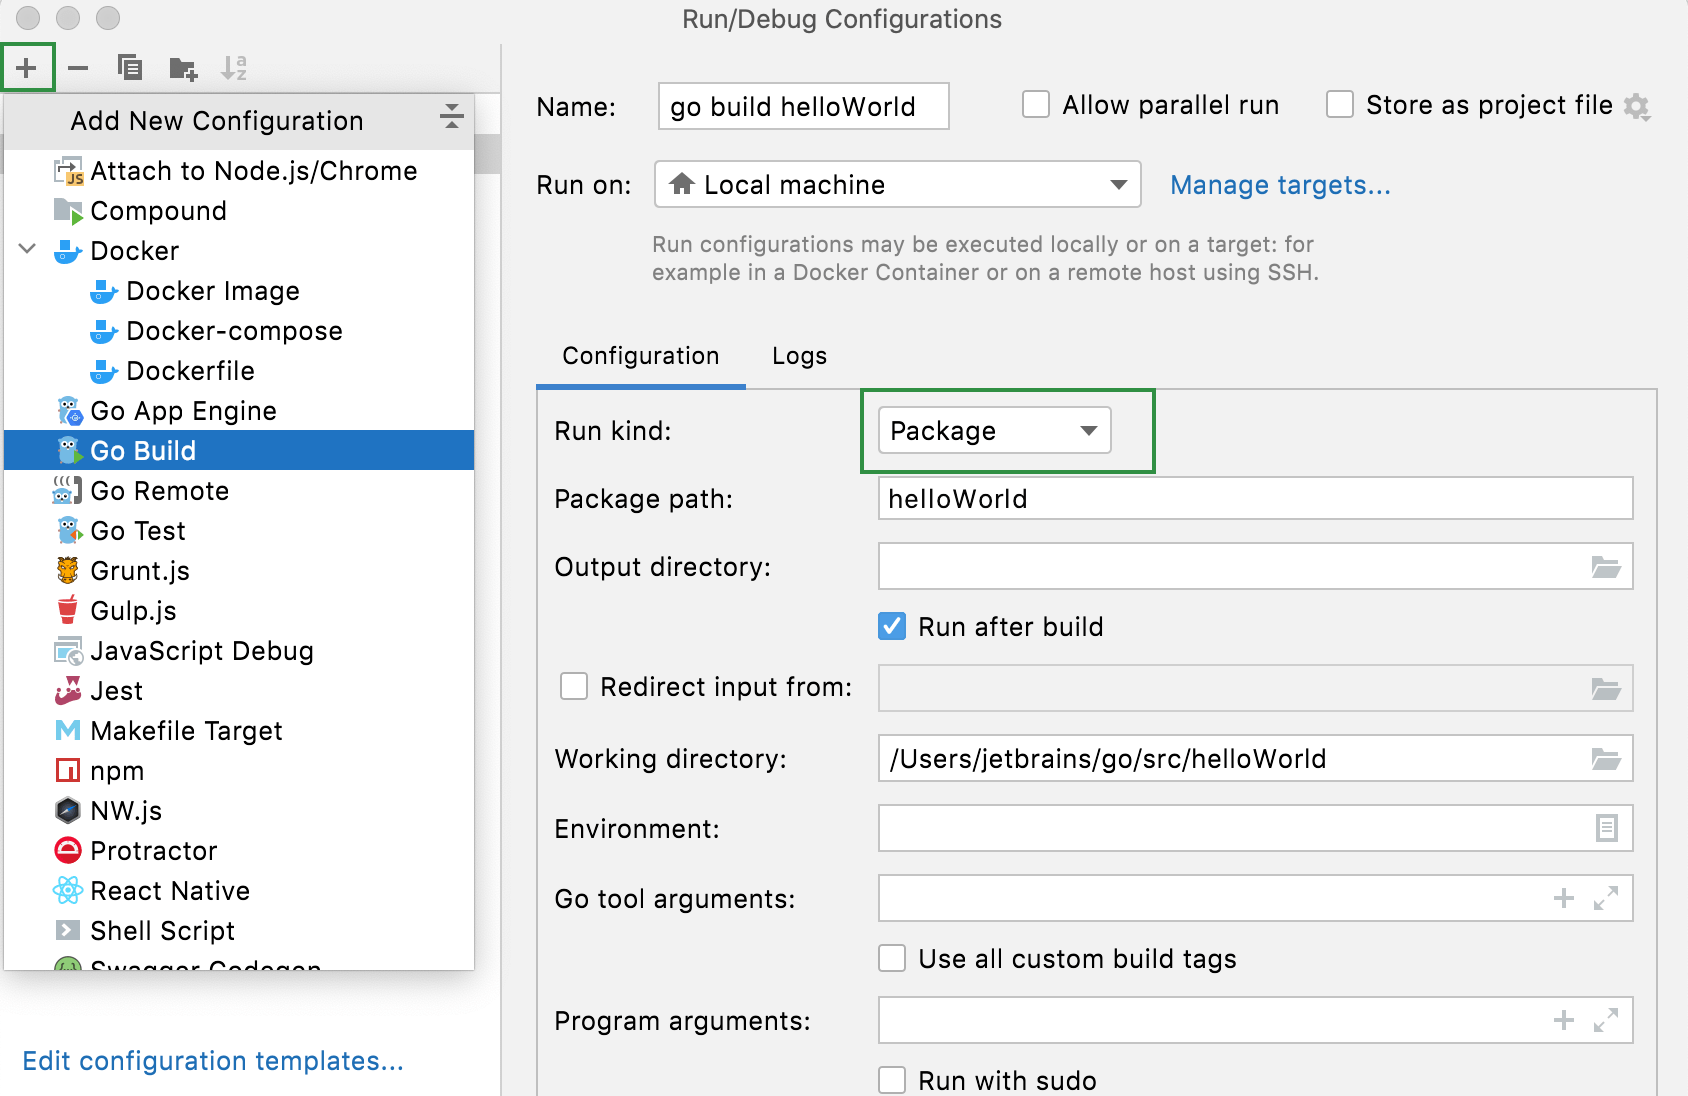Select Go Remote in the configuration list
Screen dimensions: 1688x1096
click(x=159, y=490)
